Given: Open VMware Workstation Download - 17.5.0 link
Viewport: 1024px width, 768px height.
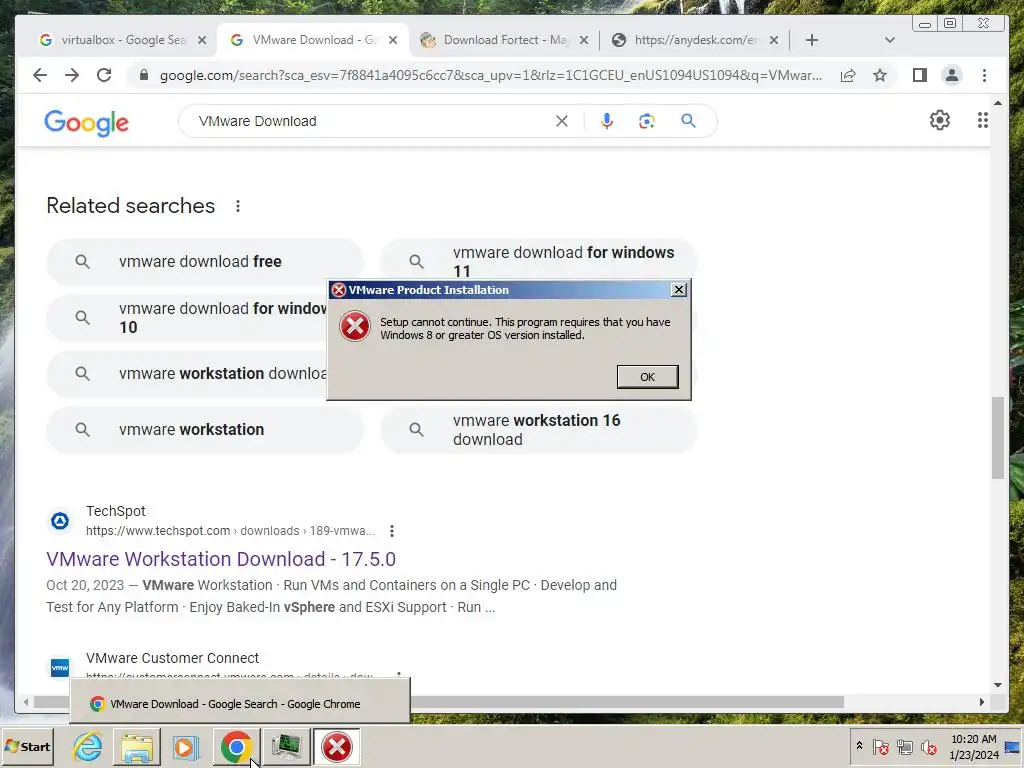Looking at the screenshot, I should (221, 559).
